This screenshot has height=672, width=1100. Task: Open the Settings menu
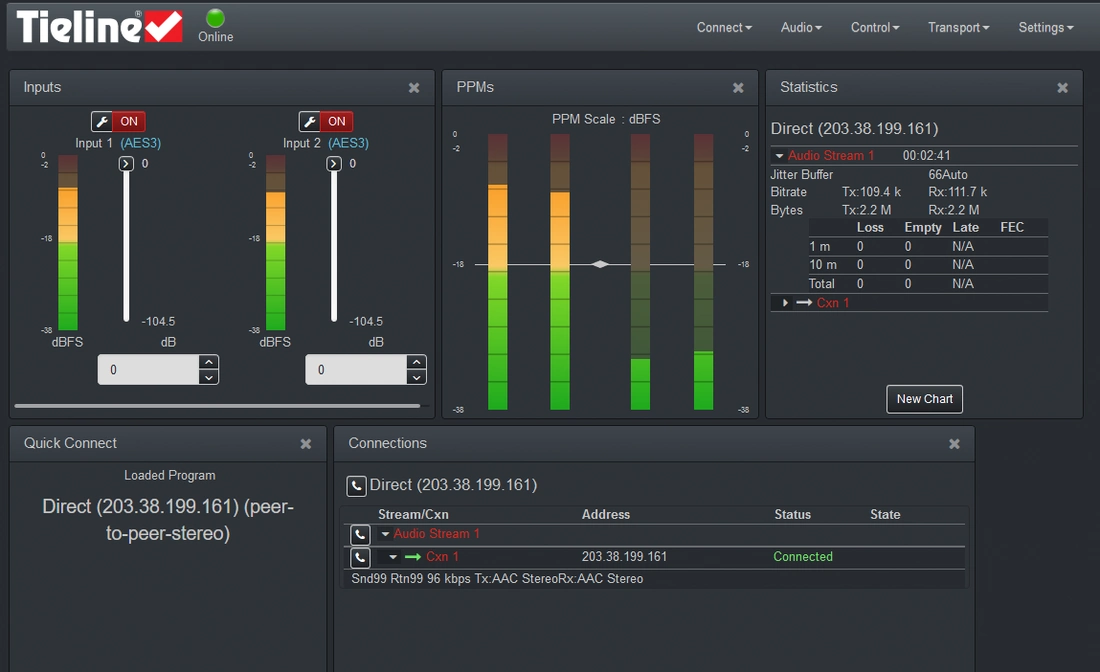coord(1046,27)
